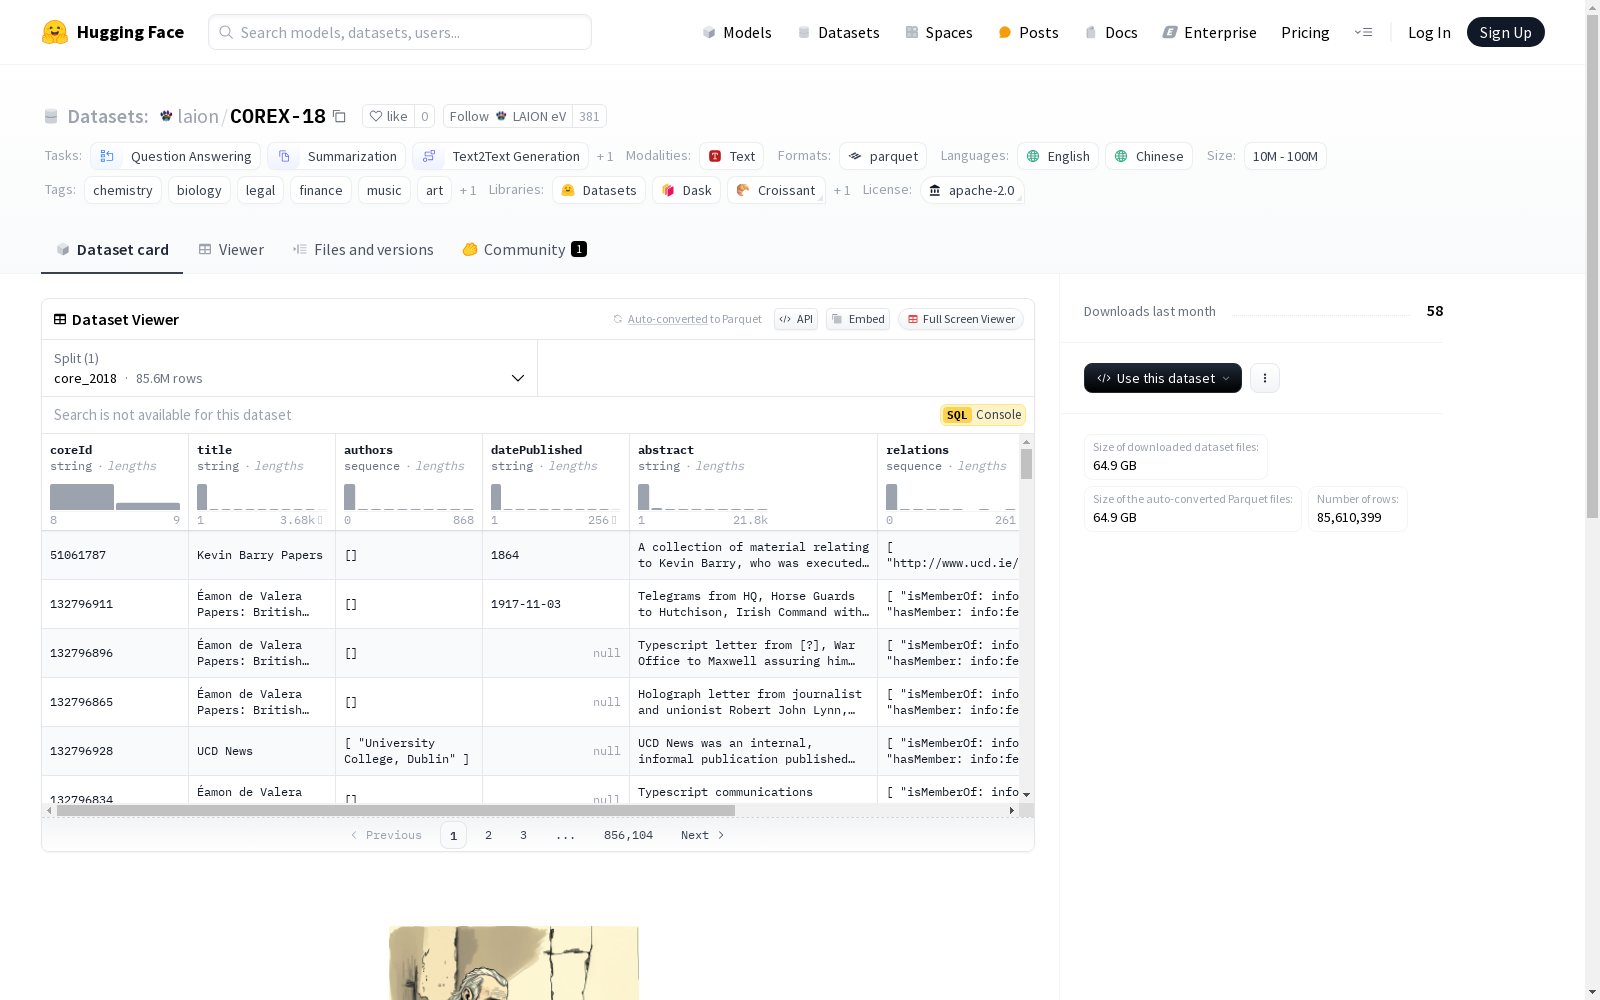Click the illustration thumbnail below the viewer
The image size is (1600, 1000).
[x=514, y=963]
